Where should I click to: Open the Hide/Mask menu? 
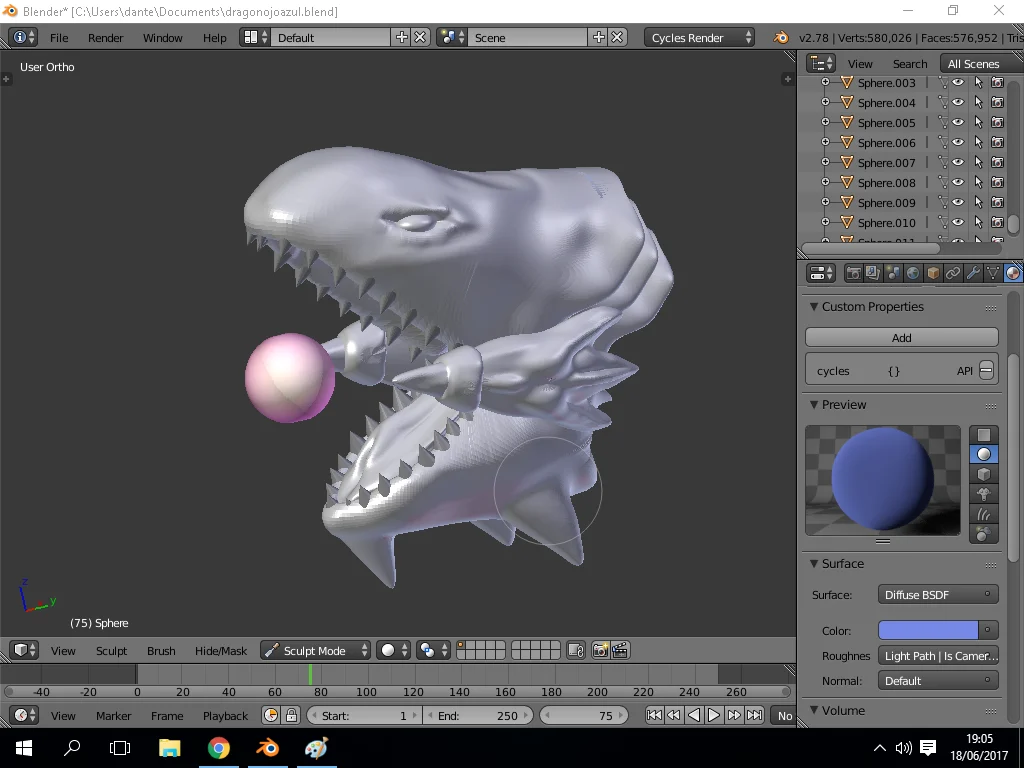pos(221,650)
